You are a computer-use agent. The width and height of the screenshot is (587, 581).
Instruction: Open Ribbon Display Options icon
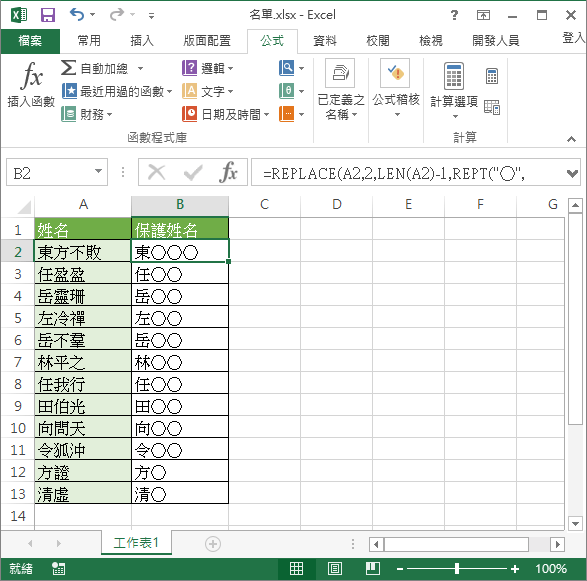coord(483,15)
